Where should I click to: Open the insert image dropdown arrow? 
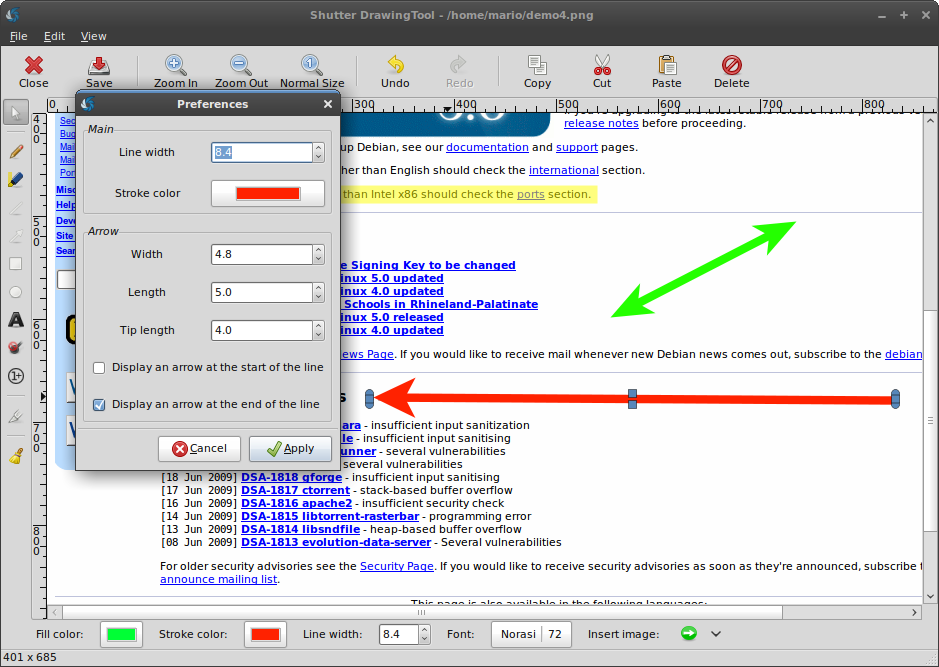point(716,634)
